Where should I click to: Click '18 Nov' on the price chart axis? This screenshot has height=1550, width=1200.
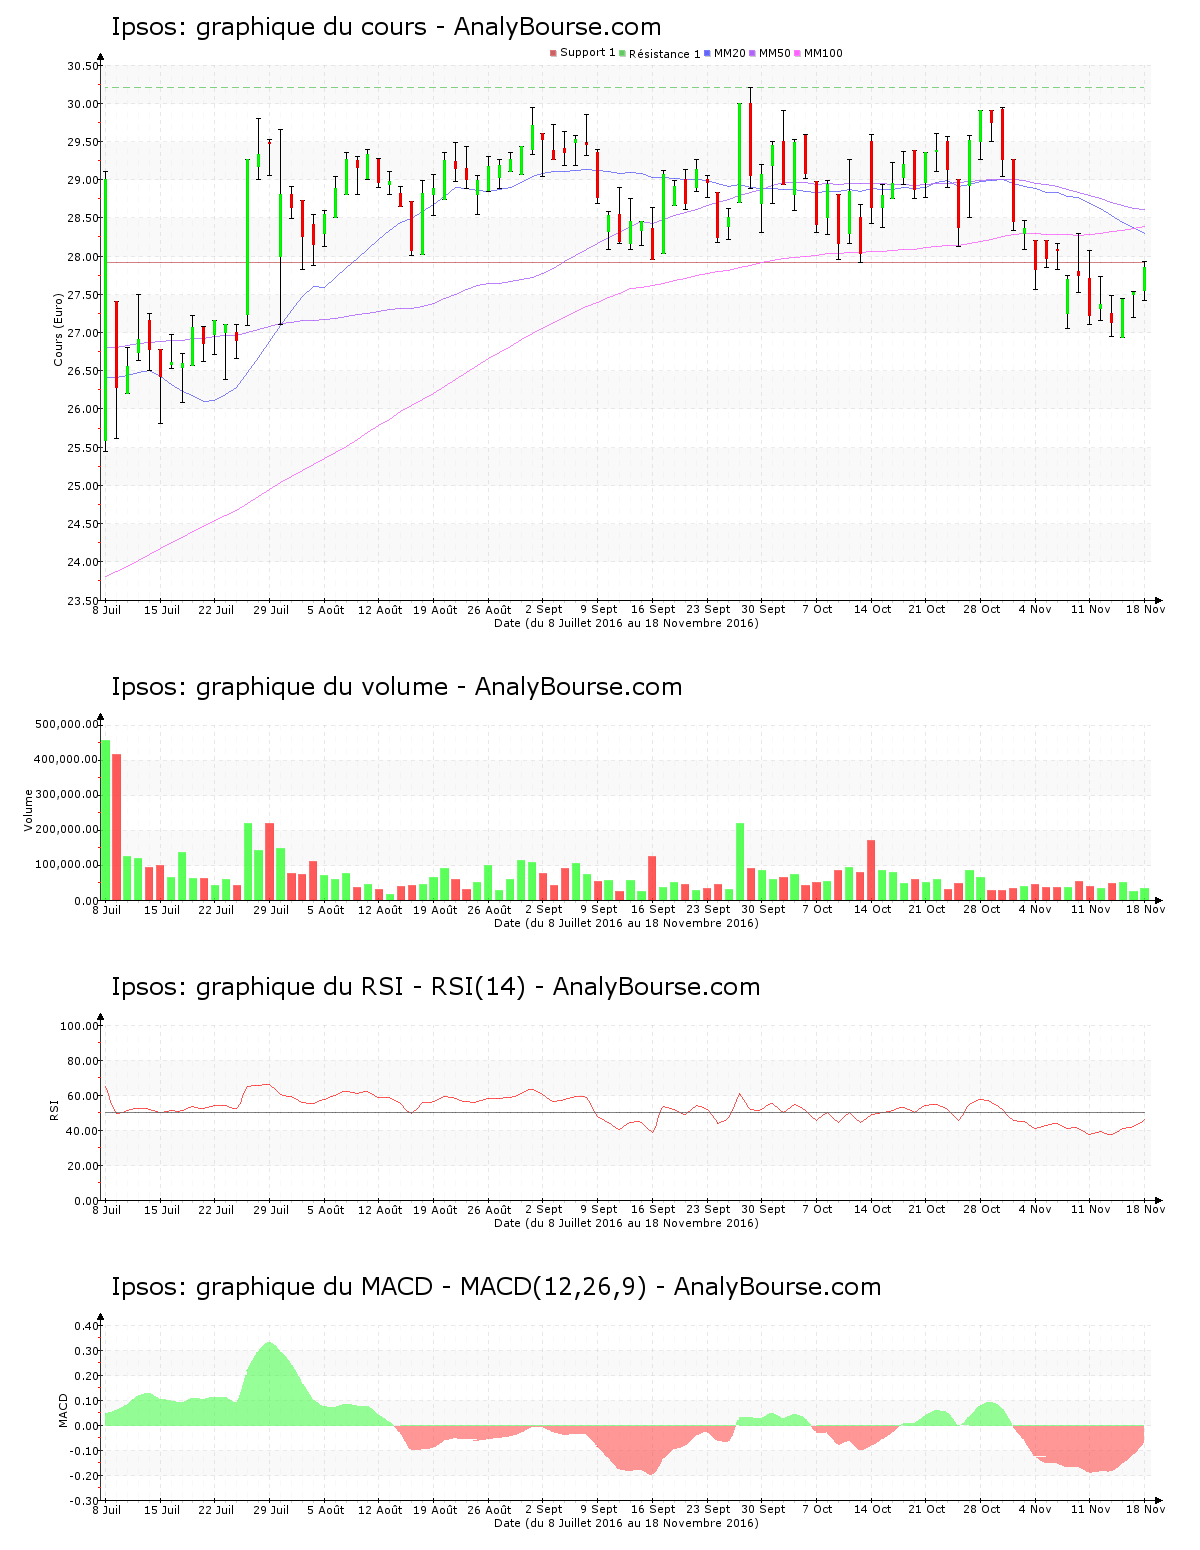pos(1146,609)
